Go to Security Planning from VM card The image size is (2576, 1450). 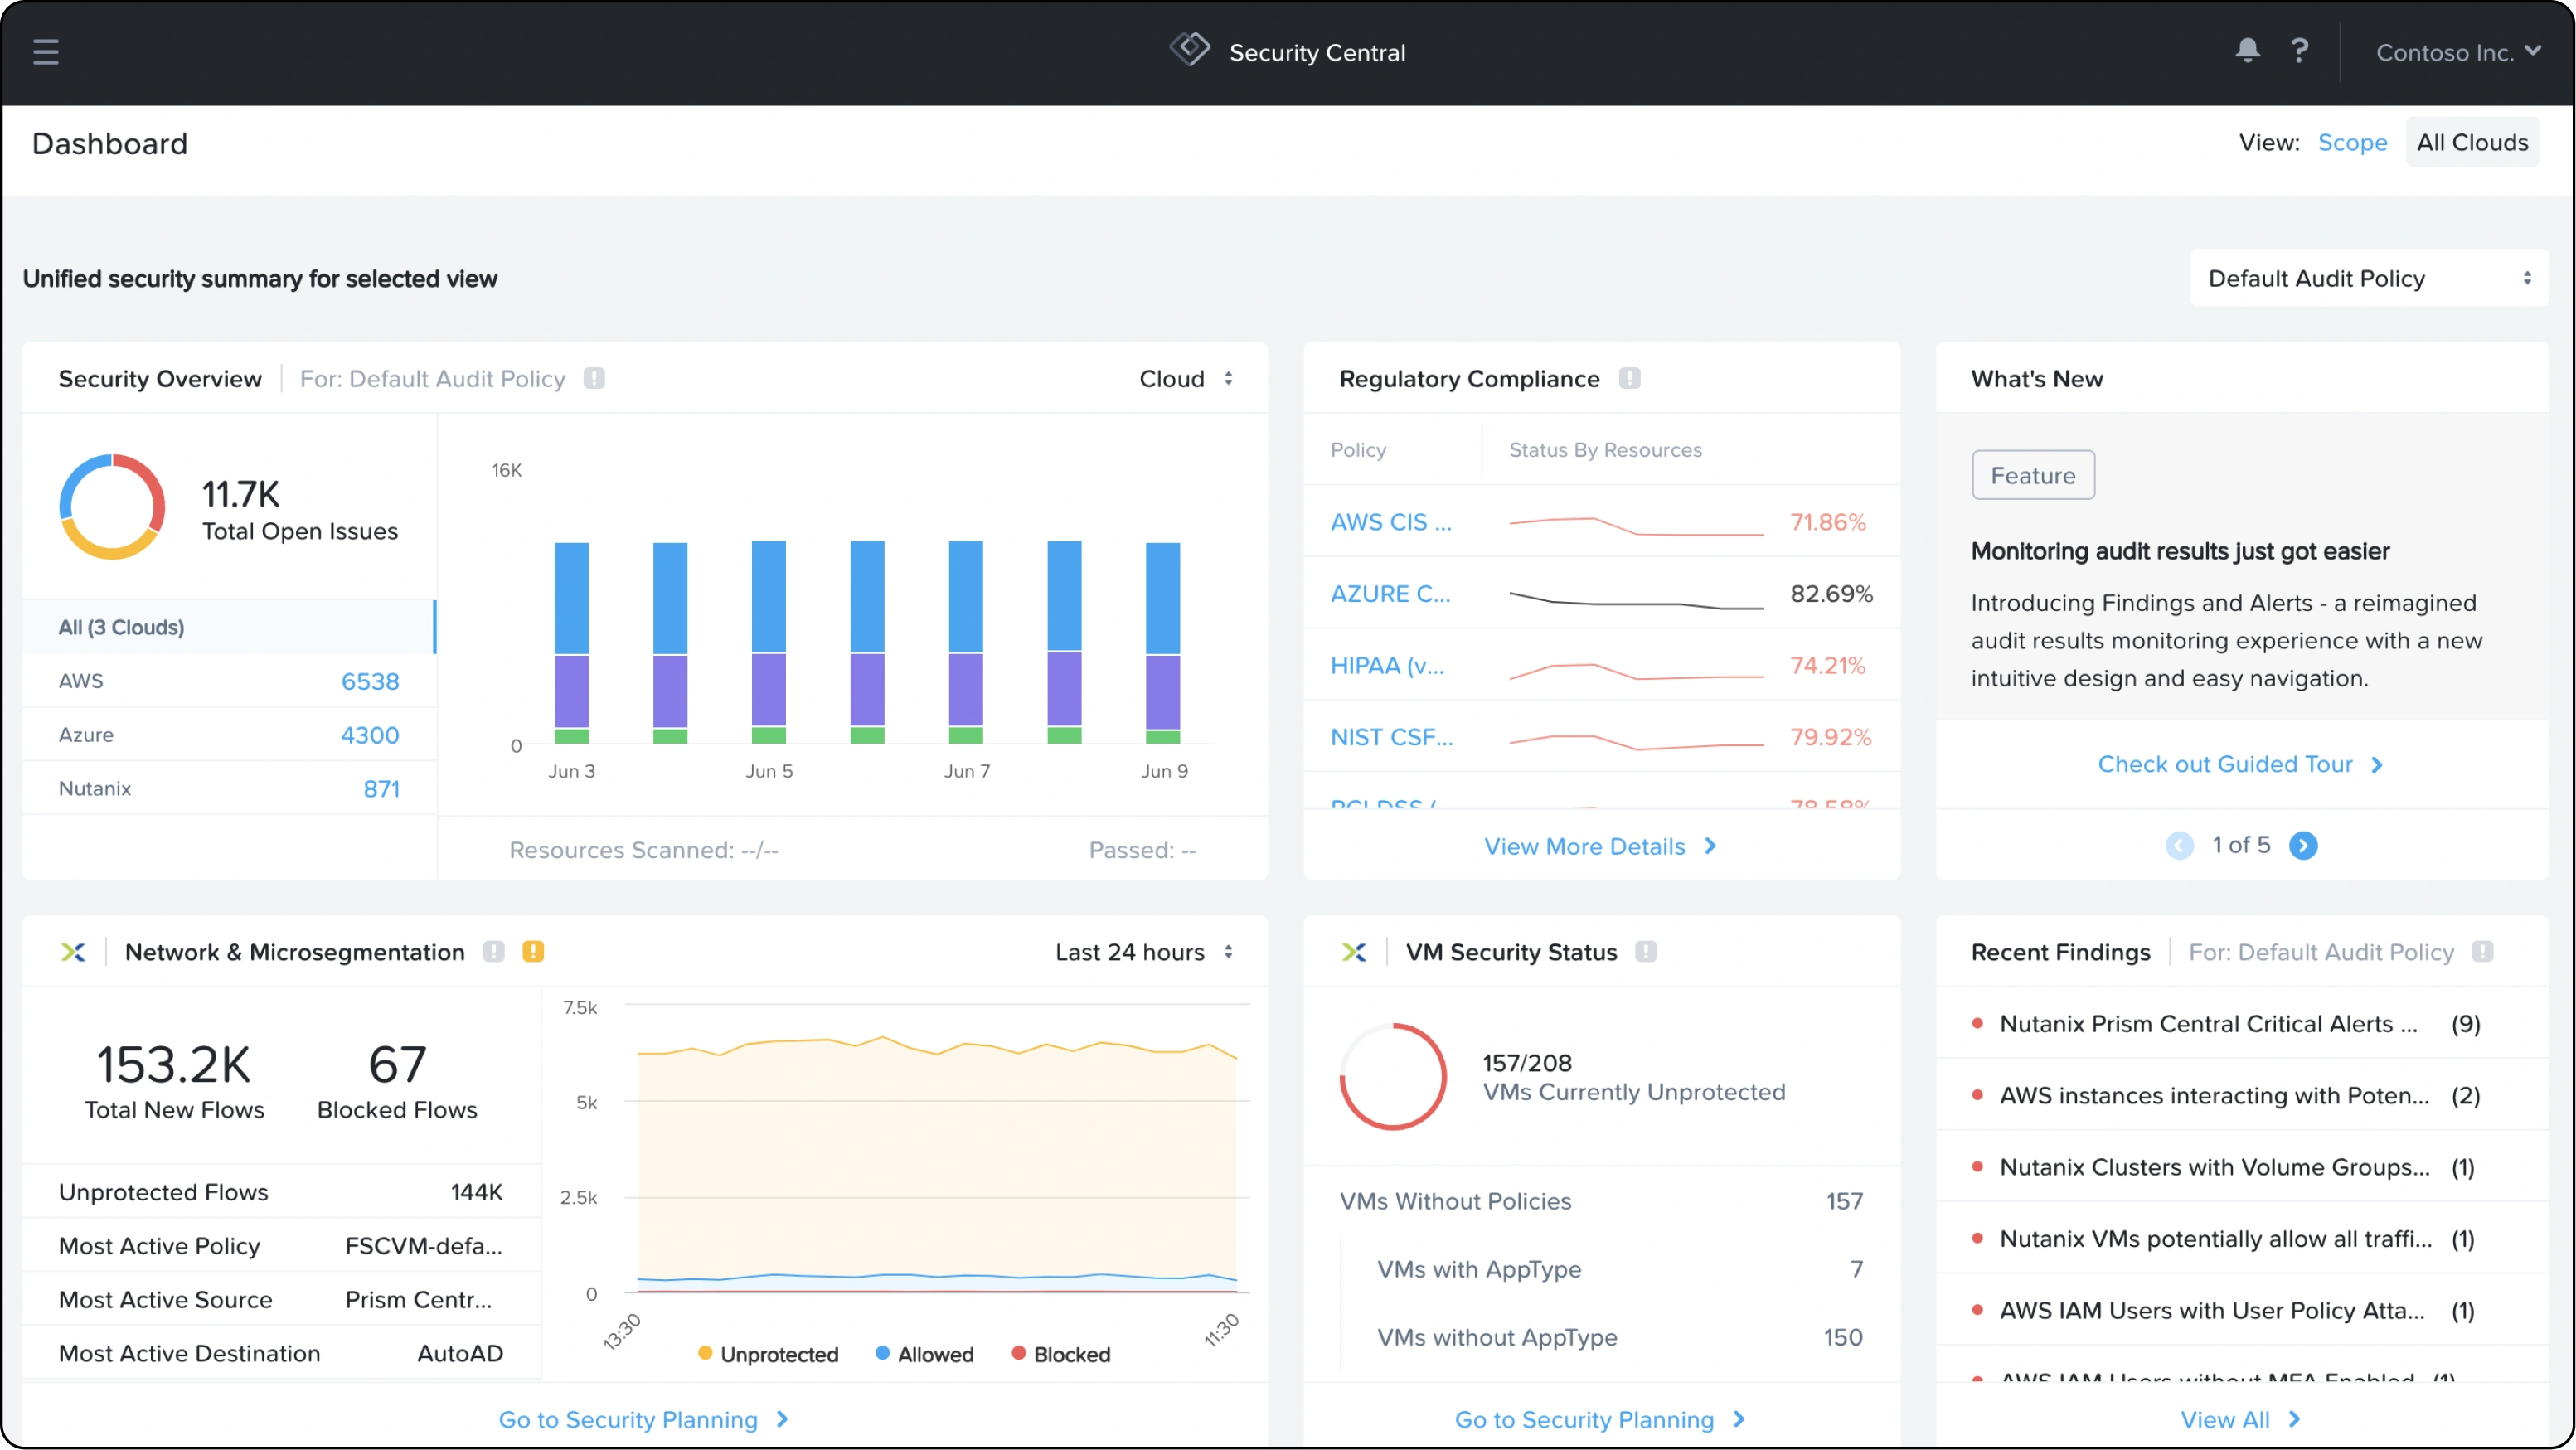pyautogui.click(x=1600, y=1420)
